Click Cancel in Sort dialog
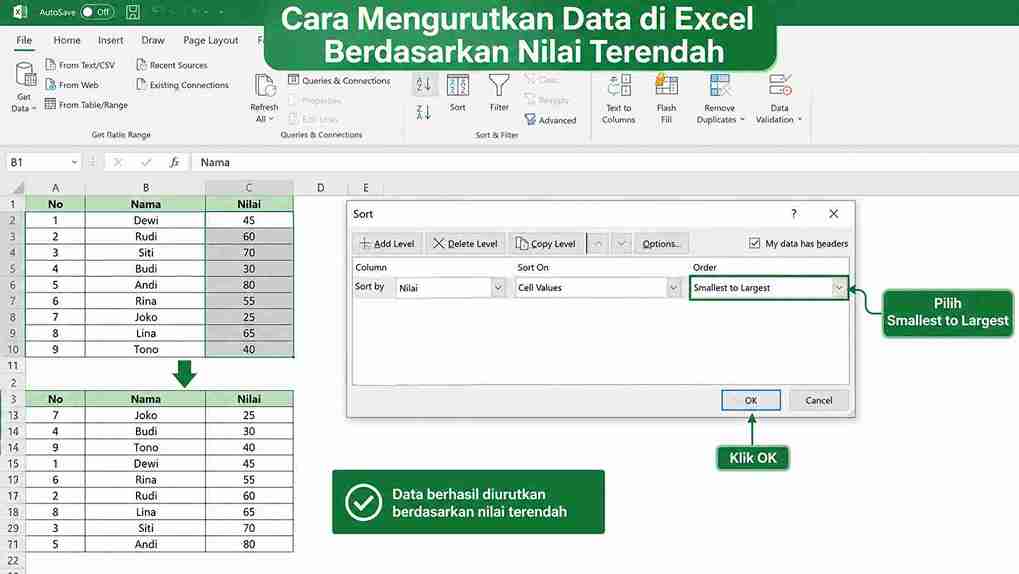The width and height of the screenshot is (1019, 574). tap(819, 400)
